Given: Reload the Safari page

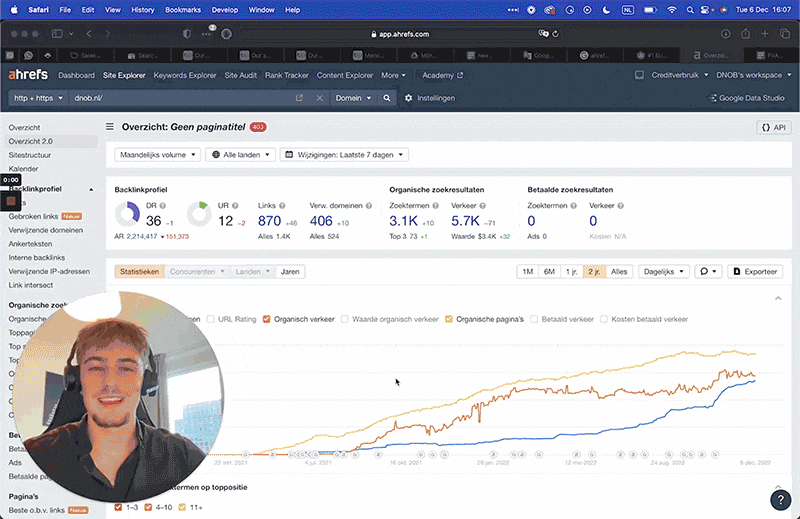Looking at the screenshot, I should coord(556,34).
